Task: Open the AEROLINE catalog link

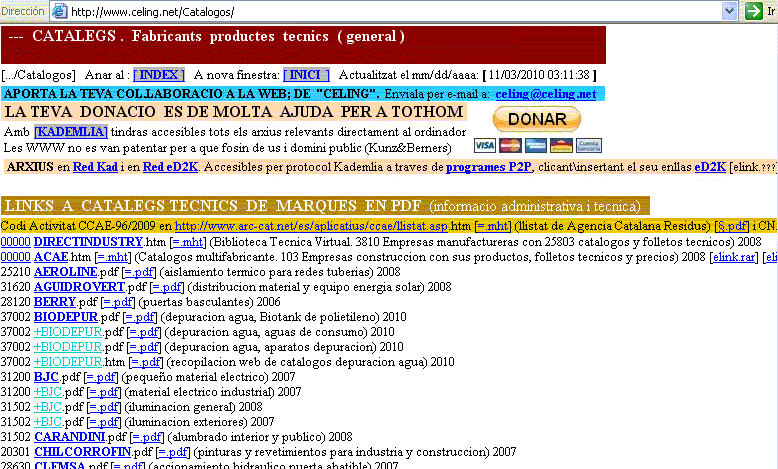Action: [x=65, y=272]
